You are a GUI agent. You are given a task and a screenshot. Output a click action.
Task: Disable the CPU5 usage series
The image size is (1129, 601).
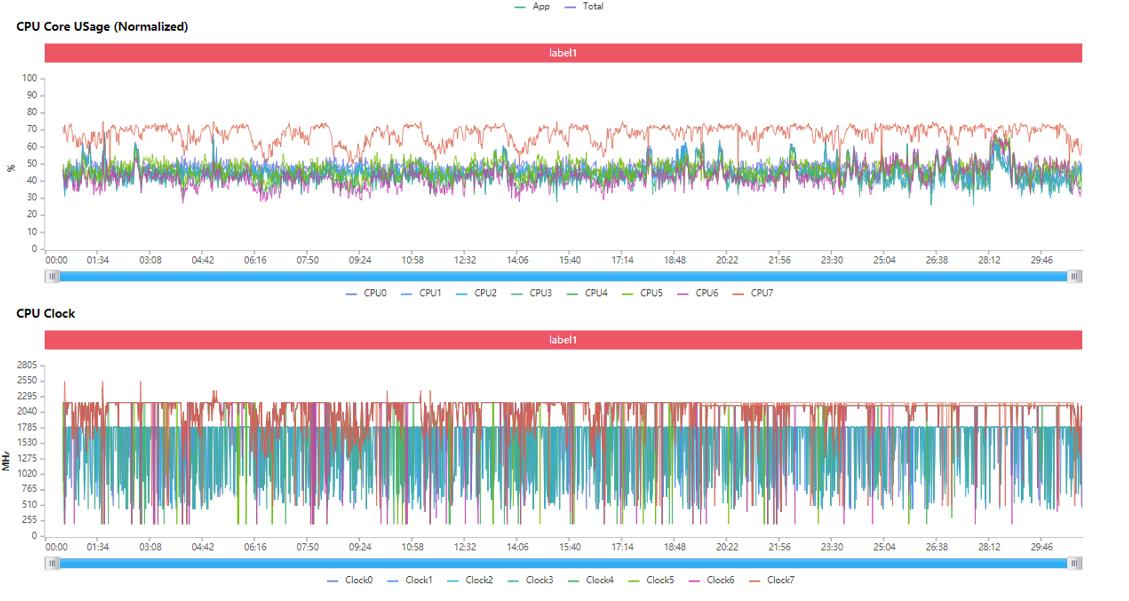[641, 293]
